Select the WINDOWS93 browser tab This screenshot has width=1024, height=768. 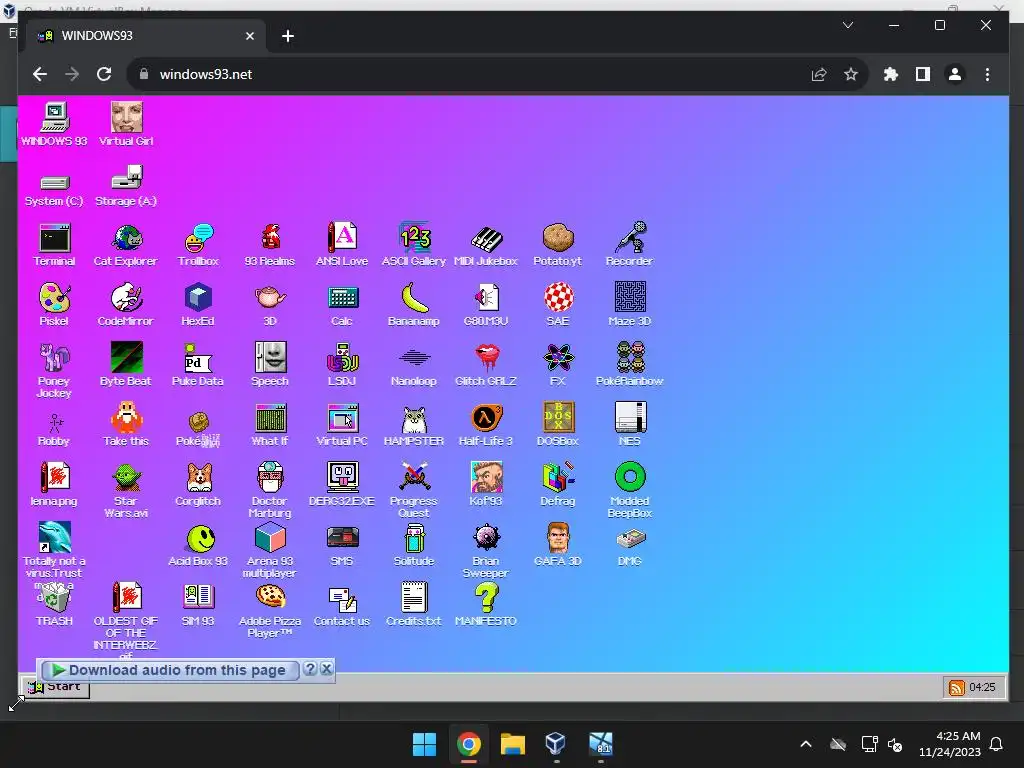click(144, 36)
